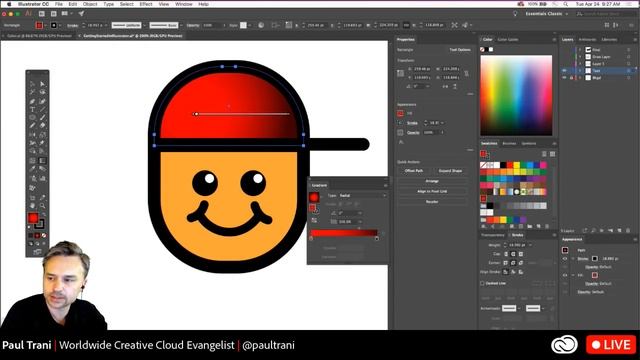The image size is (640, 360).
Task: Expand the Stroke row in Appearance panel
Action: pyautogui.click(x=573, y=259)
